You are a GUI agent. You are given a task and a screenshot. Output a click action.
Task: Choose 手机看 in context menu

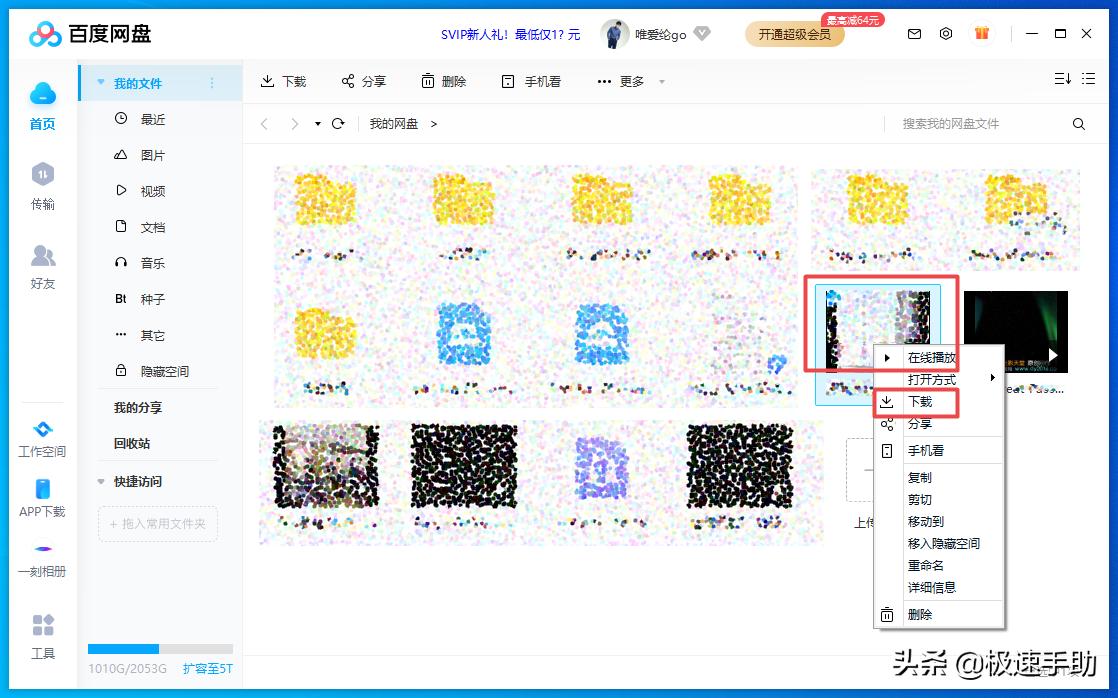click(939, 451)
